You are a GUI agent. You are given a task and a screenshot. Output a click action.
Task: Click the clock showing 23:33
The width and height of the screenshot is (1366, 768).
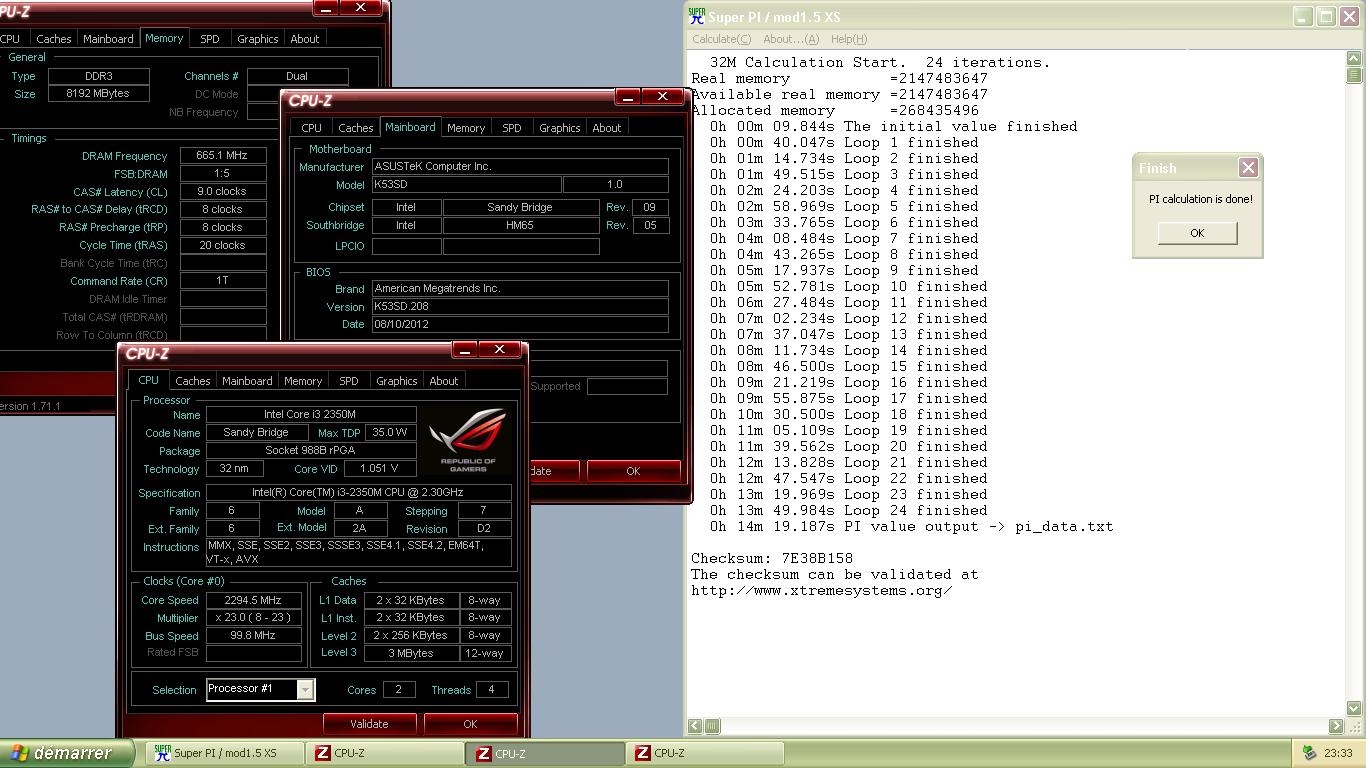point(1338,753)
